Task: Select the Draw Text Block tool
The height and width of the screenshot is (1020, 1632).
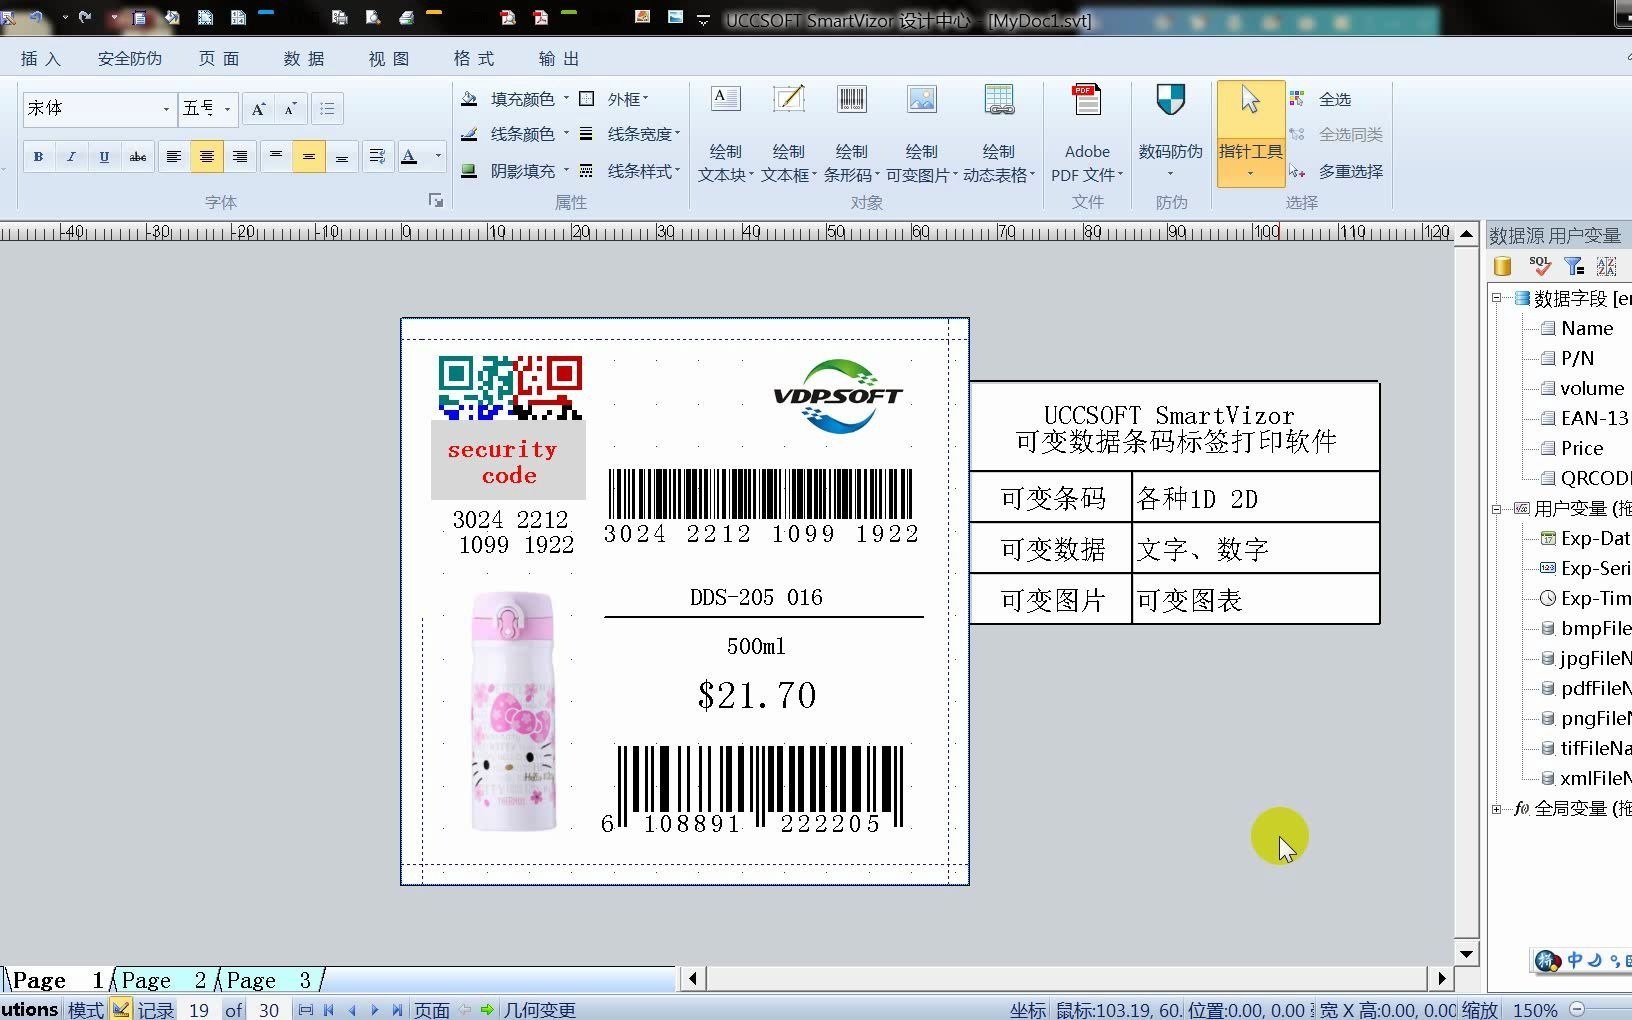Action: coord(725,134)
